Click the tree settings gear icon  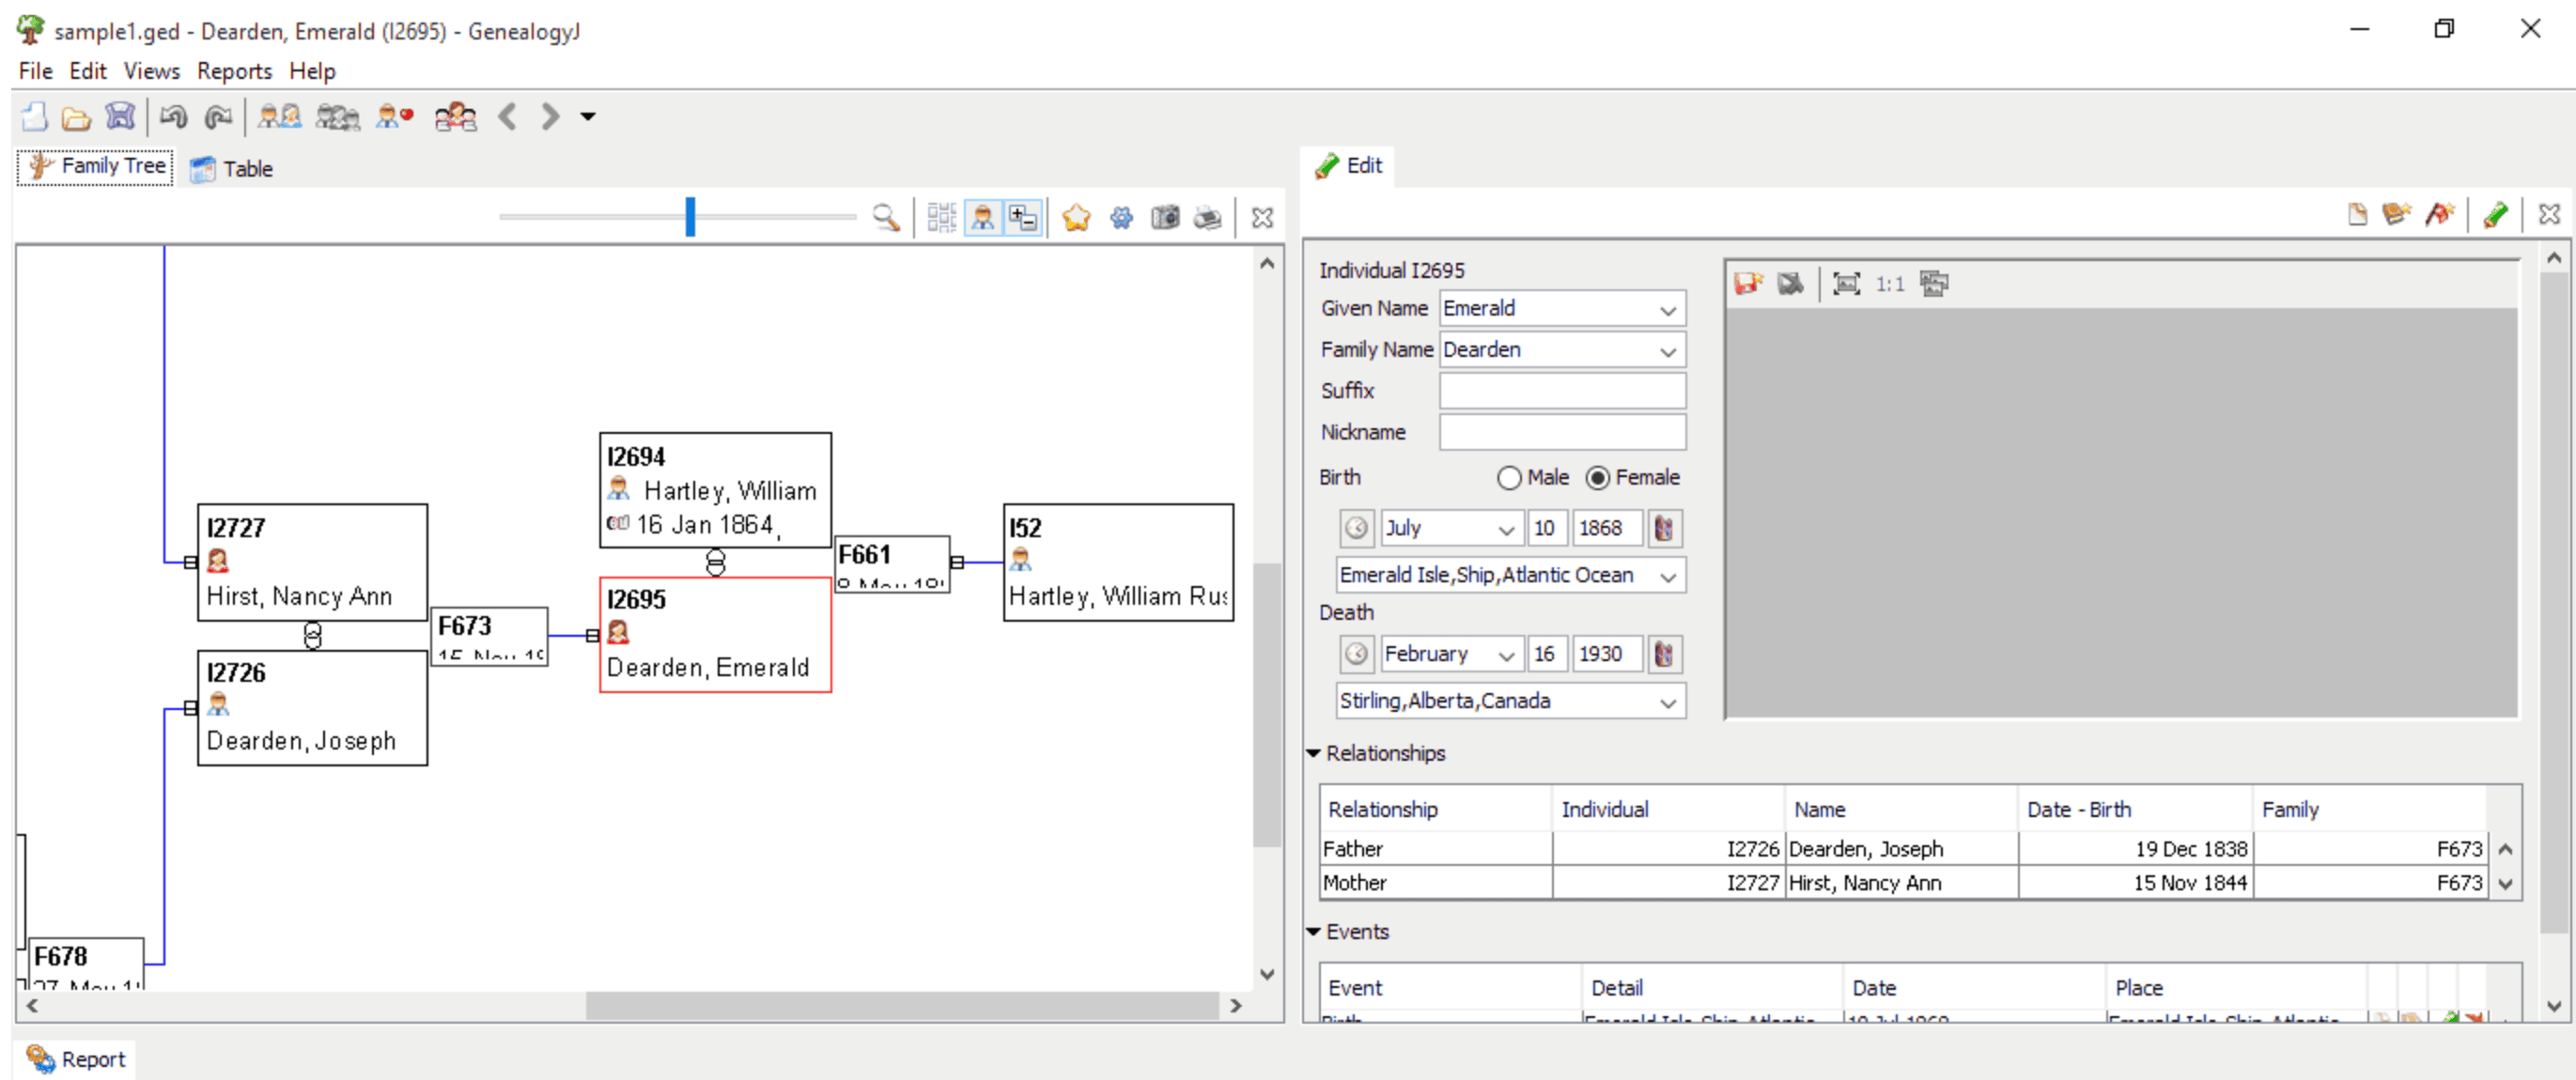(1121, 217)
